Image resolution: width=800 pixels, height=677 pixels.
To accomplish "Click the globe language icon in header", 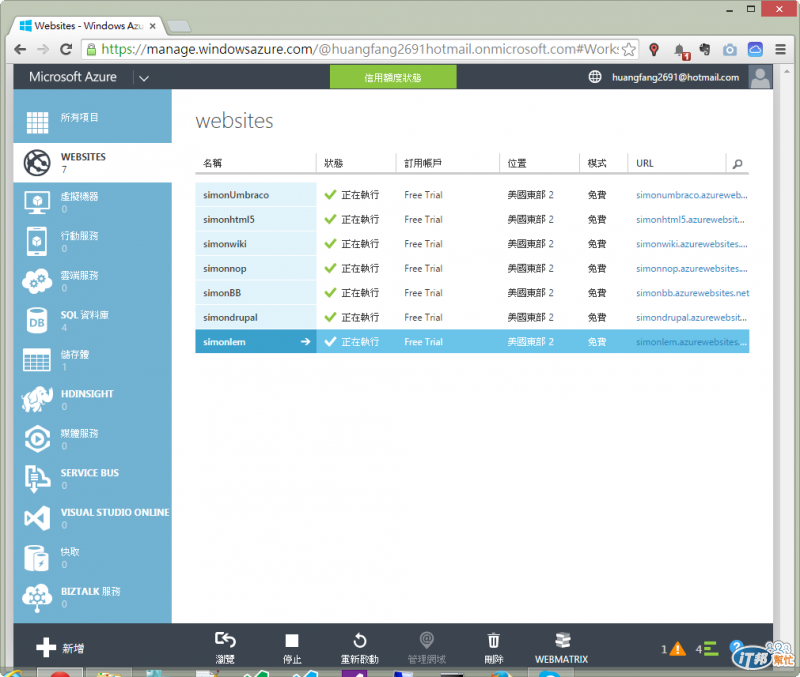I will pyautogui.click(x=595, y=77).
